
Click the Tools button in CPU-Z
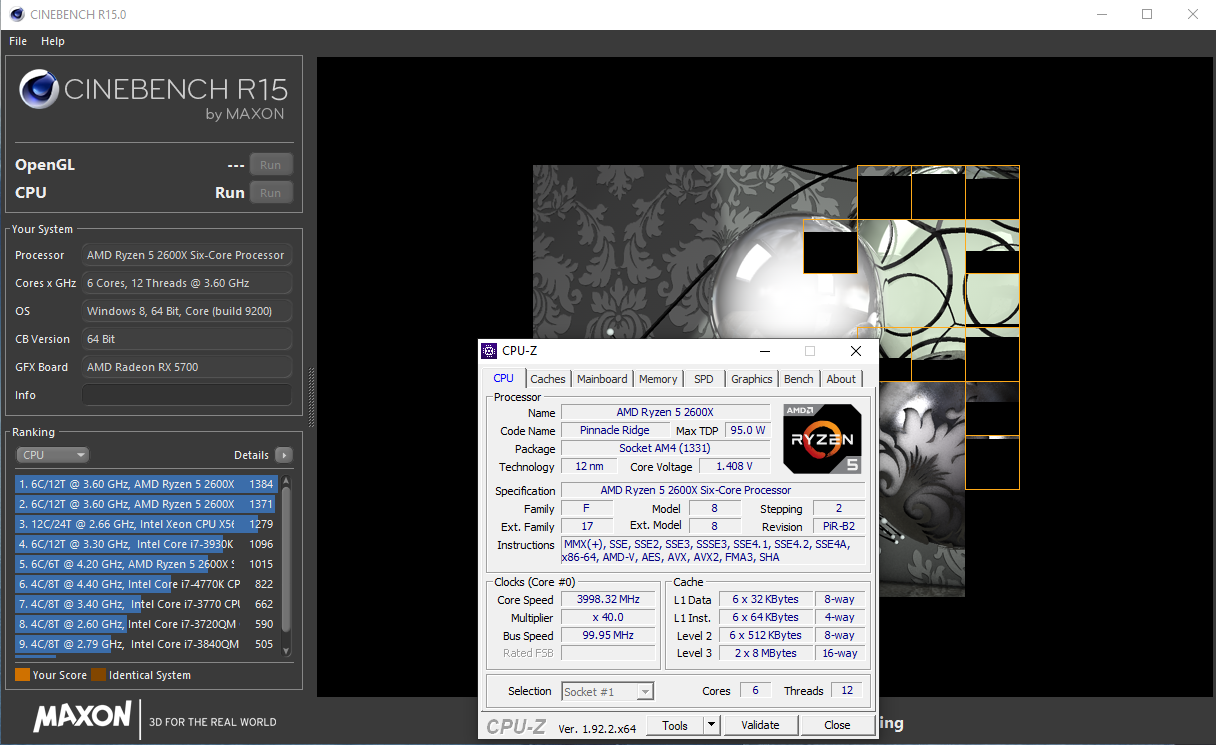[x=675, y=725]
